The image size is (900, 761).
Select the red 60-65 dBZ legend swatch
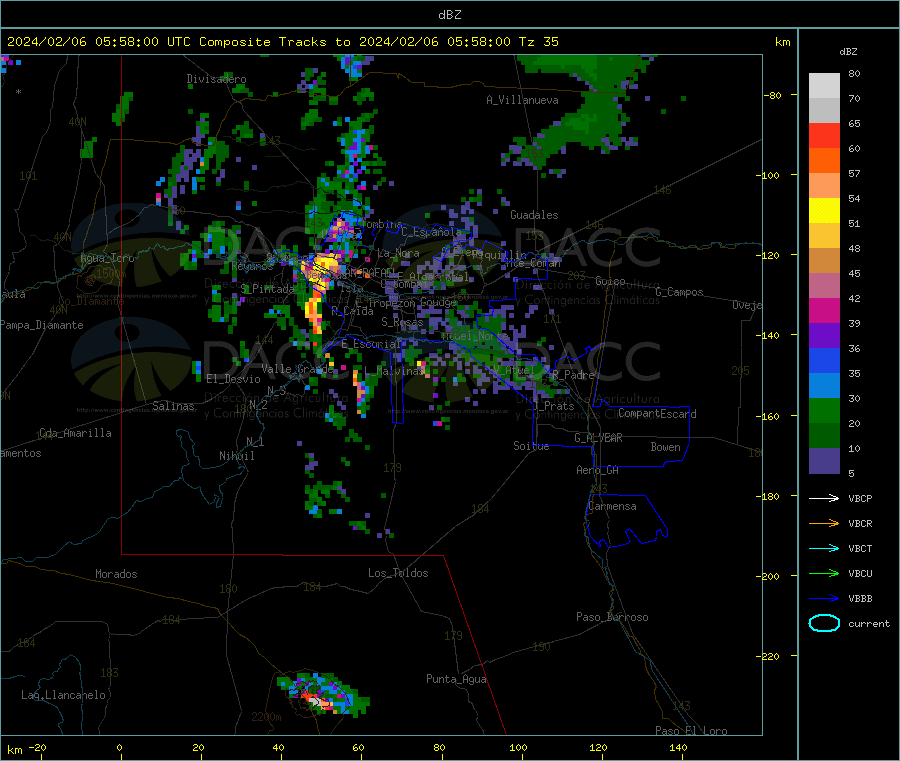point(824,135)
